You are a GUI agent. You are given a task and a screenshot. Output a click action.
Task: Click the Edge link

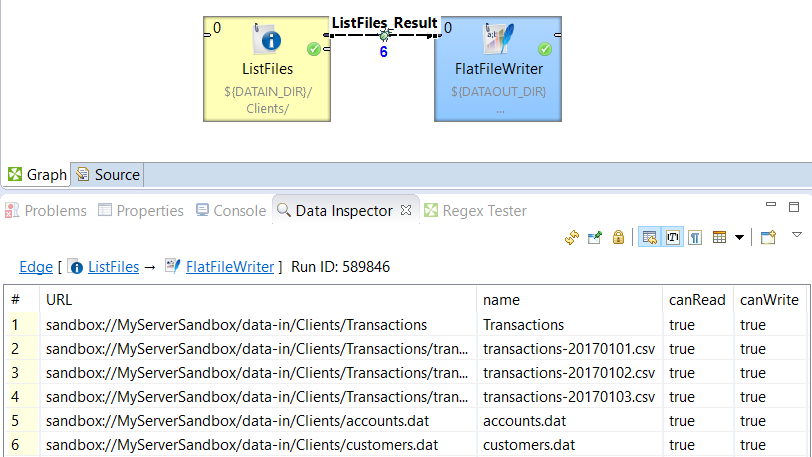point(36,267)
